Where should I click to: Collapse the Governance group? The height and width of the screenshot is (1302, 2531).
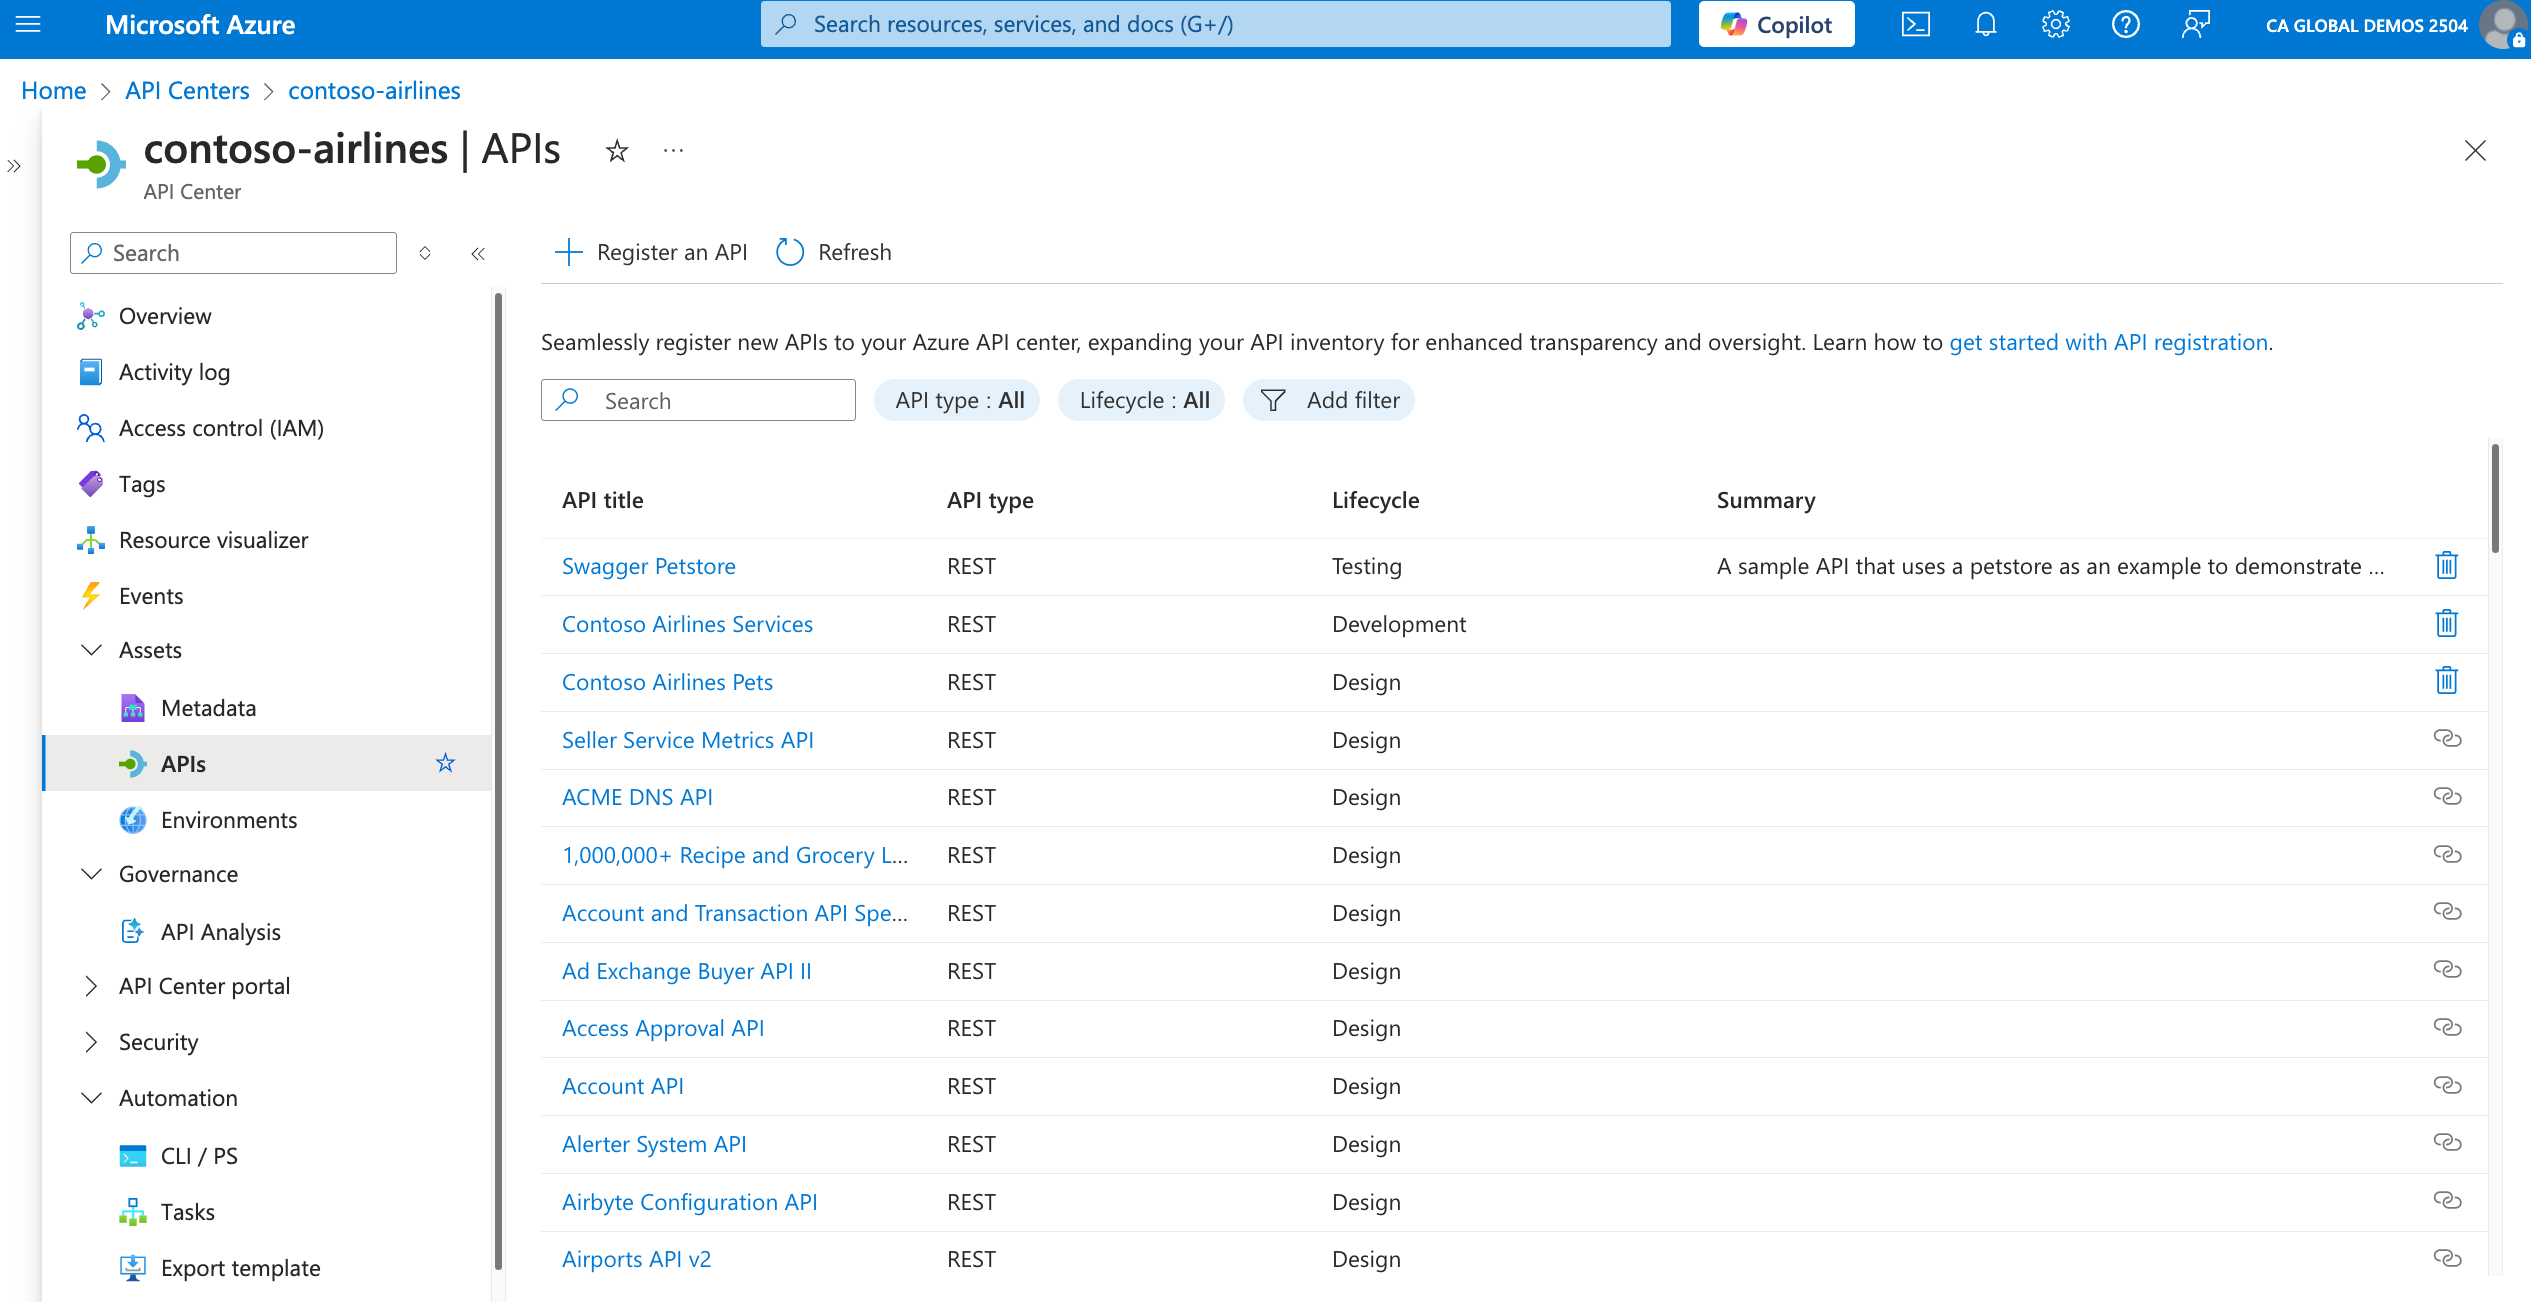[91, 874]
